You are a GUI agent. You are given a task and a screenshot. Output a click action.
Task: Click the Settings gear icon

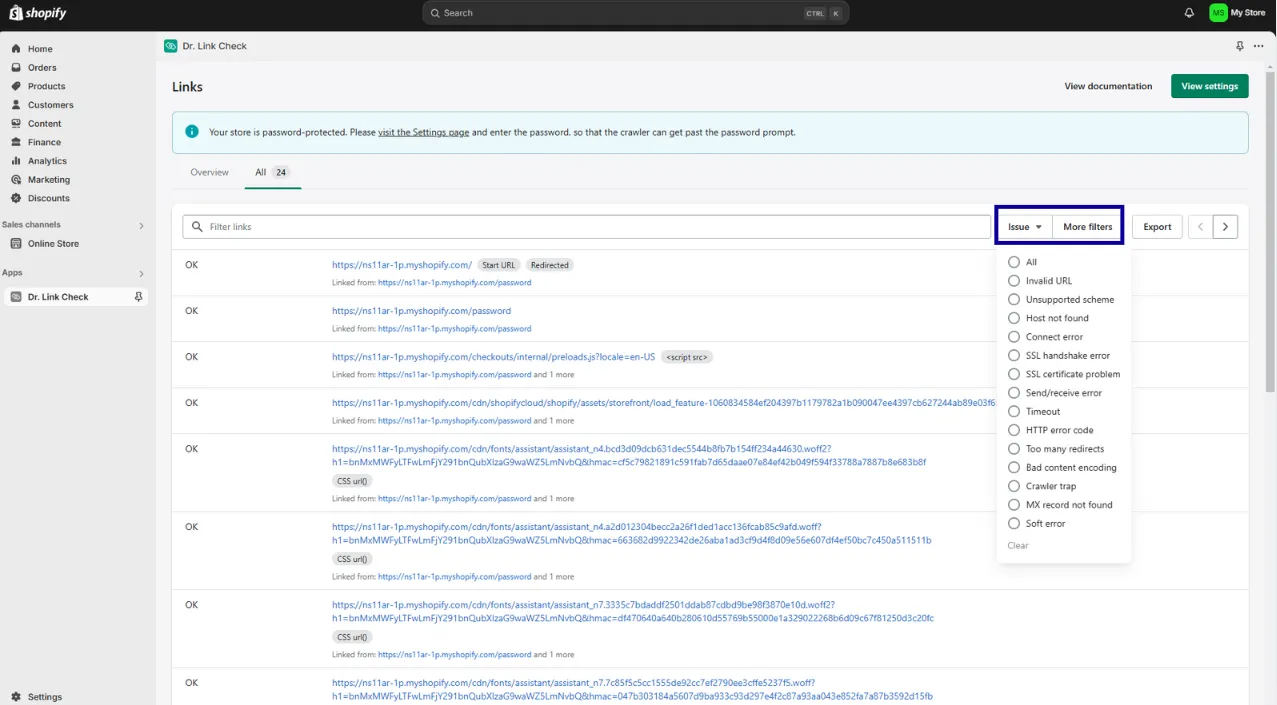pyautogui.click(x=16, y=697)
